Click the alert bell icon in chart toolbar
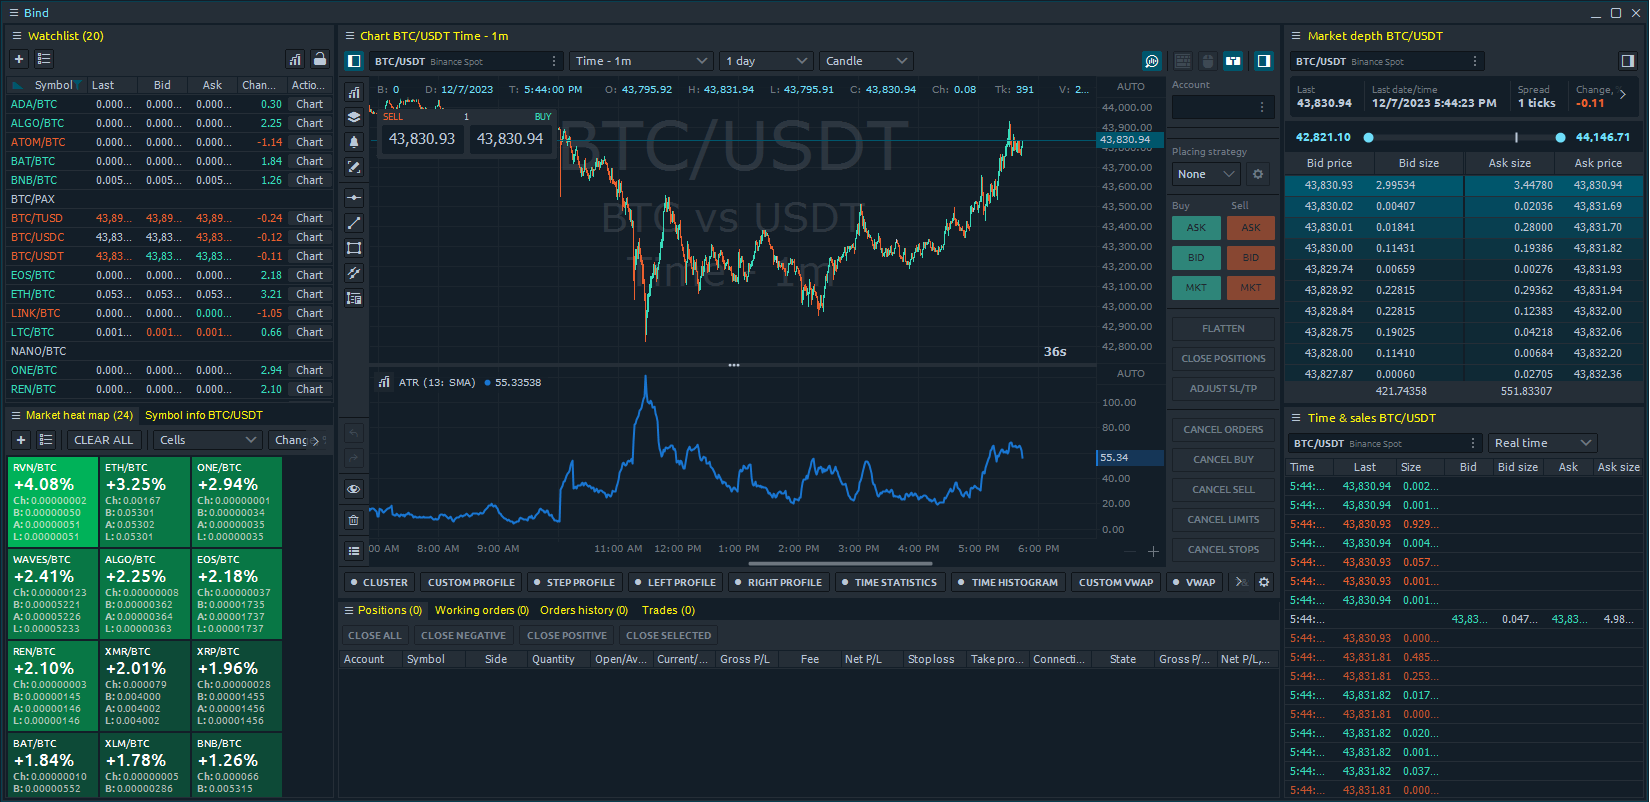This screenshot has width=1650, height=802. coord(354,142)
